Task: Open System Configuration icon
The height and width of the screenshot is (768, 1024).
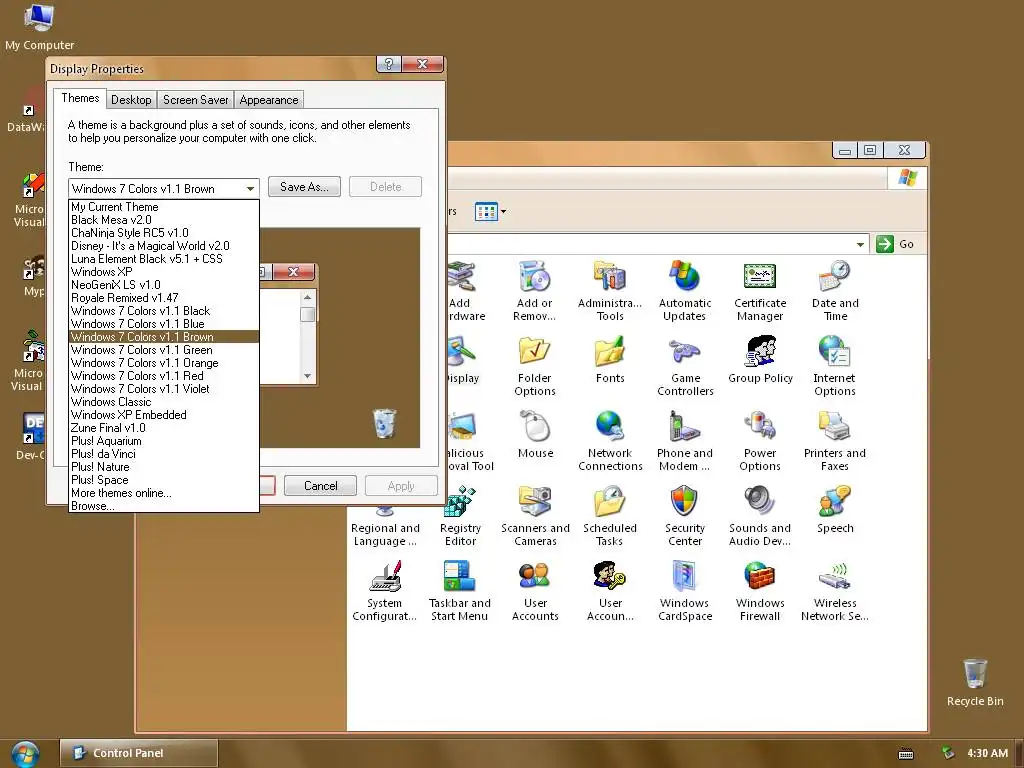Action: pos(384,591)
